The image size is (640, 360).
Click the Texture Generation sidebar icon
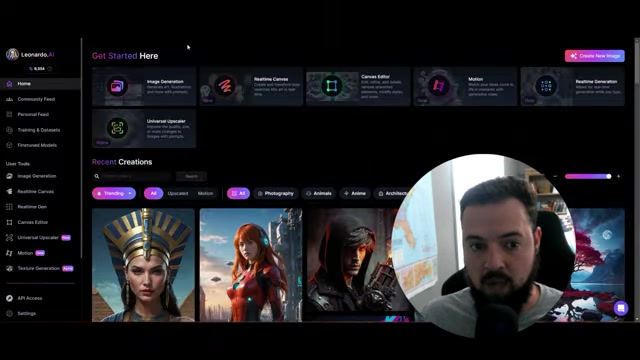pos(9,268)
